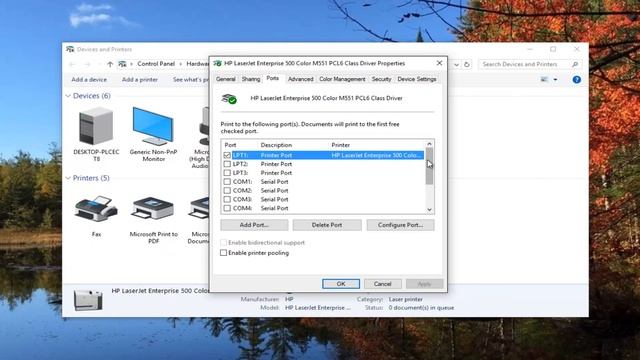This screenshot has height=360, width=640.
Task: Click Add a printer in the toolbar
Action: pos(140,80)
